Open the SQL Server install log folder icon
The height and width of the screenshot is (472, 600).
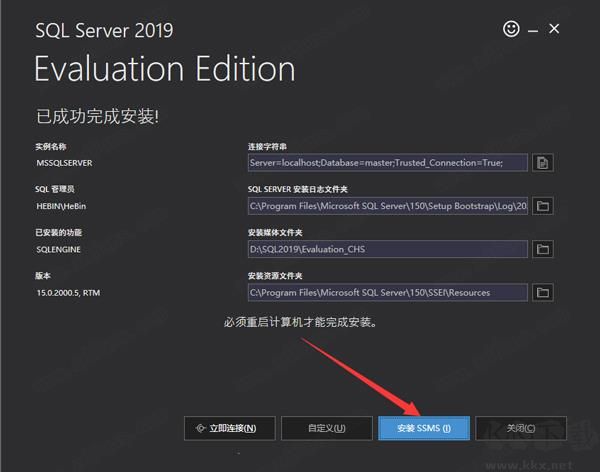pyautogui.click(x=543, y=206)
